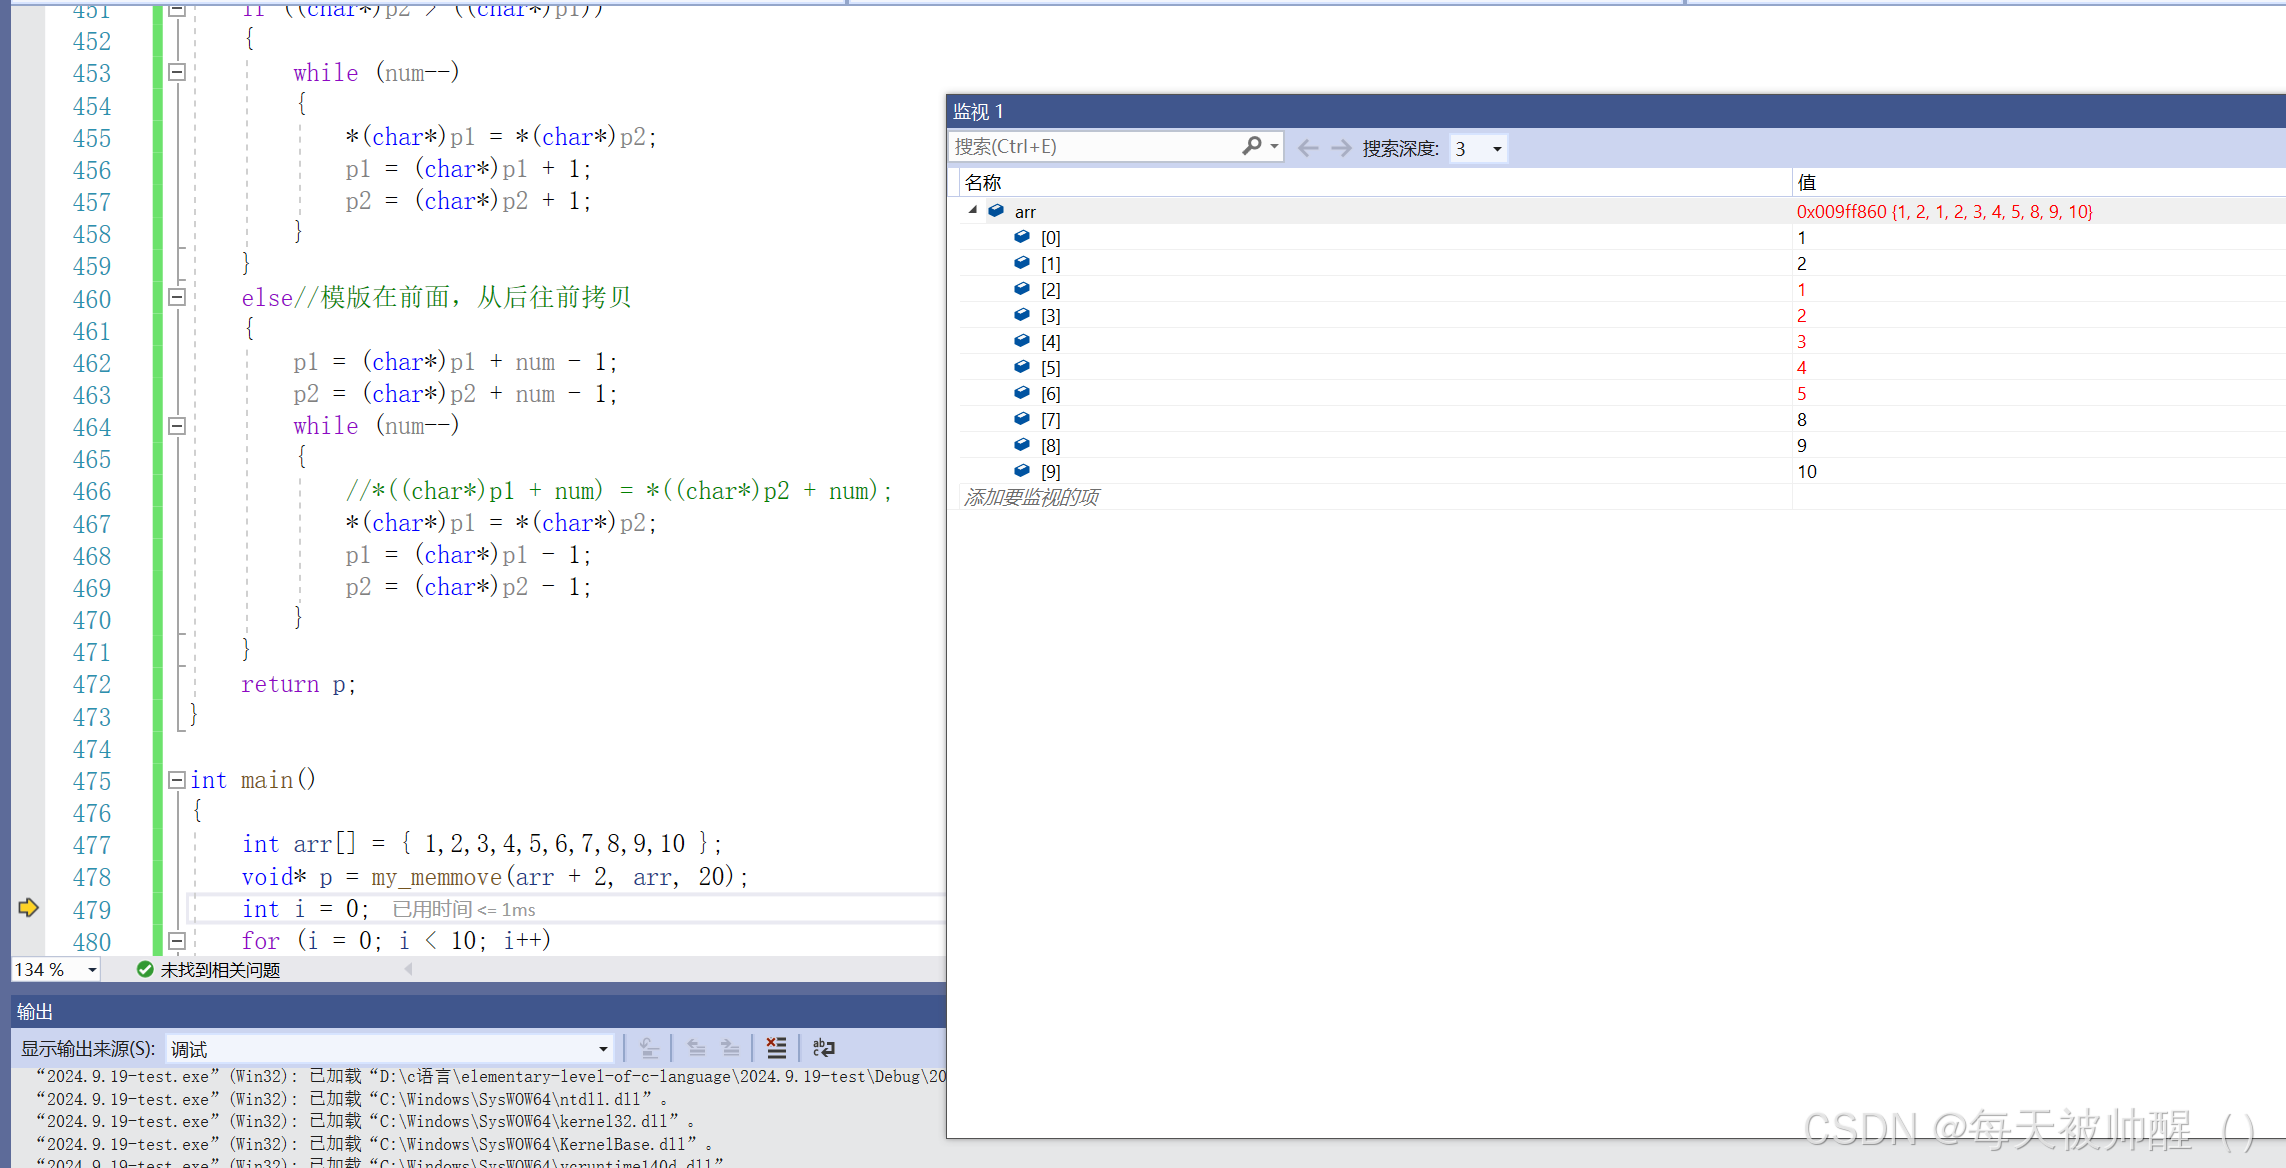Click search magnifier icon in Watch panel
Viewport: 2286px width, 1168px height.
[x=1251, y=146]
